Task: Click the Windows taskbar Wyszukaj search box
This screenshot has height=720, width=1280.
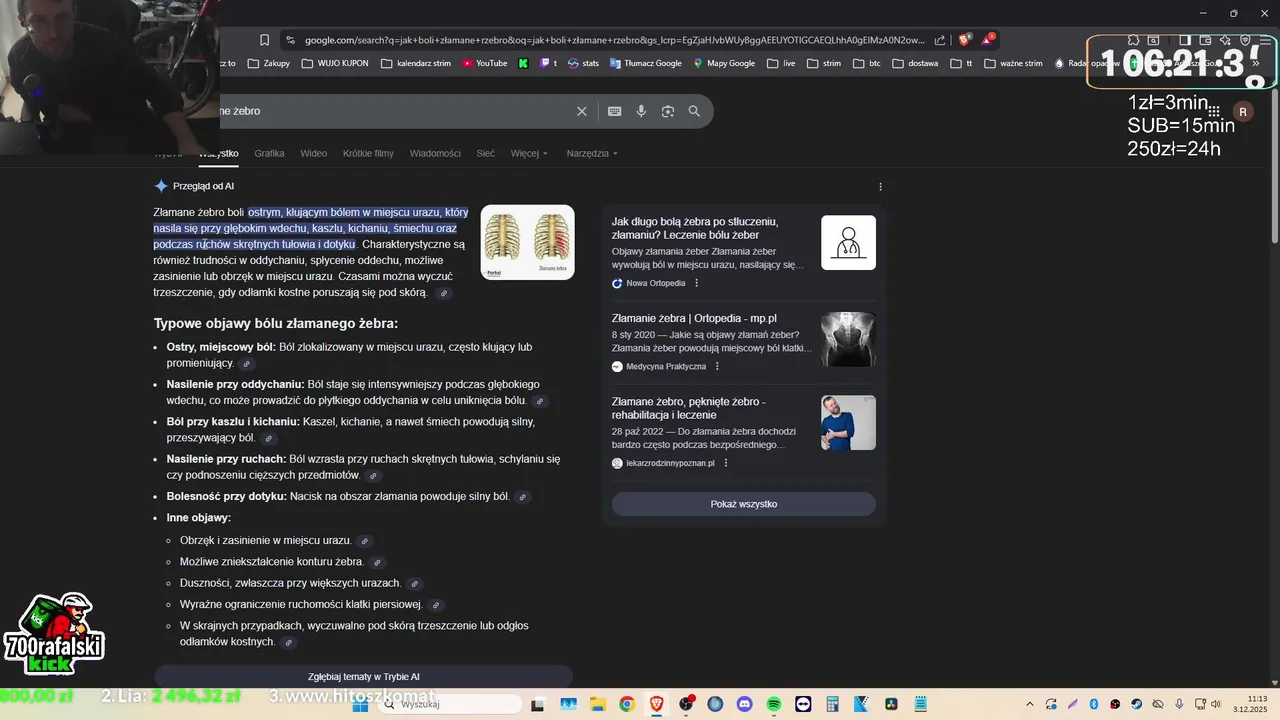Action: 451,704
